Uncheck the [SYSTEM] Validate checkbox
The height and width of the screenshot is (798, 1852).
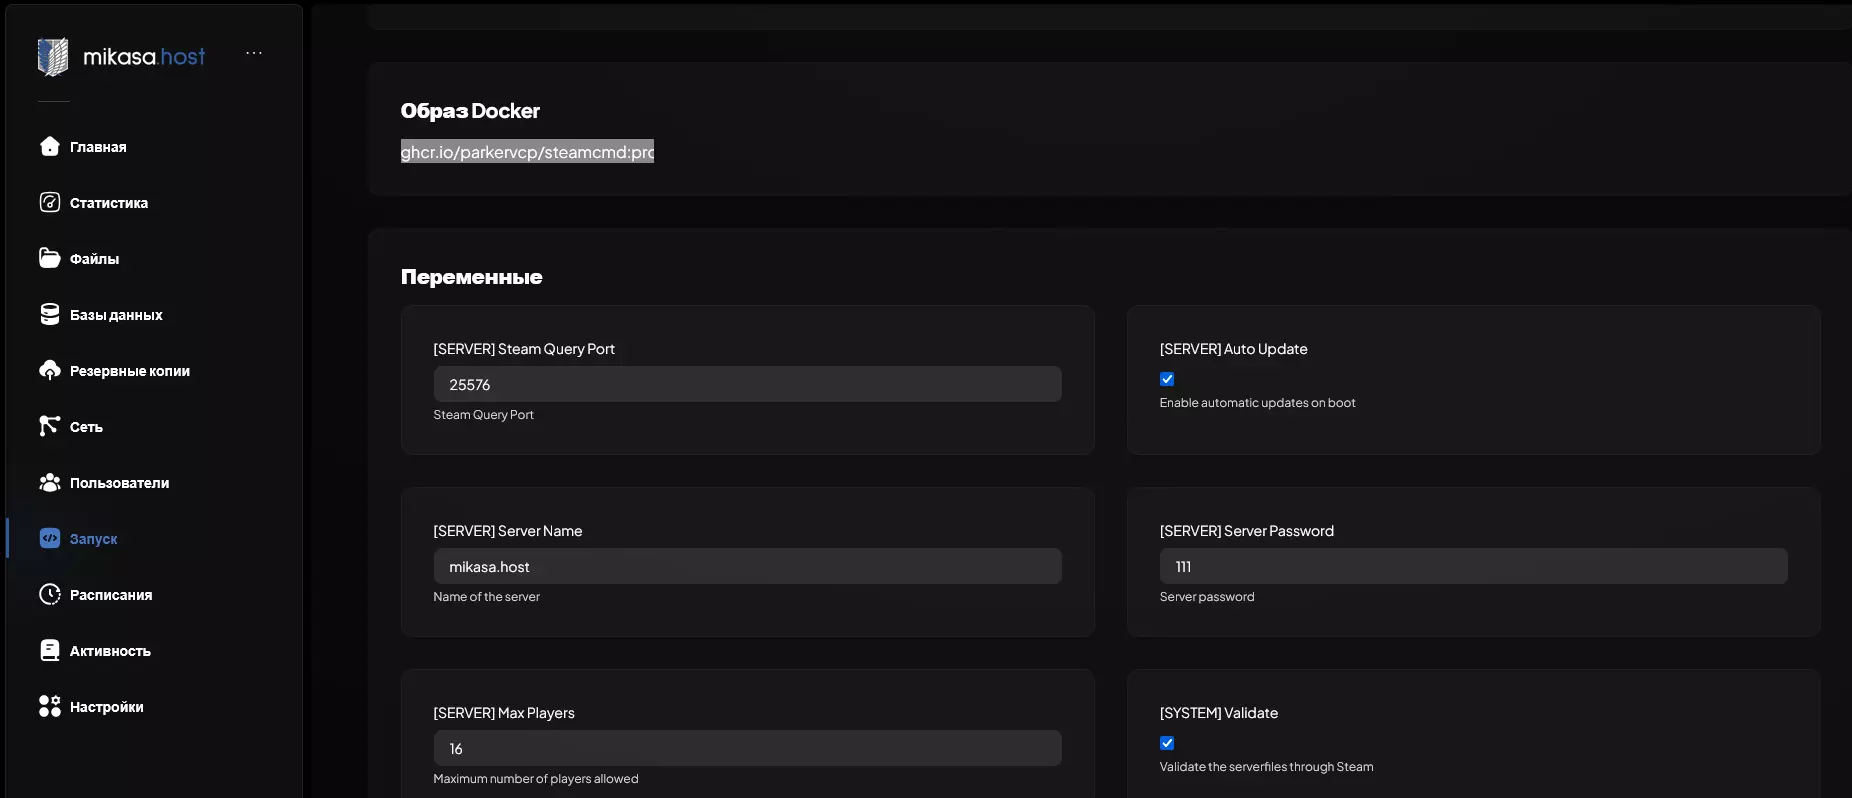pyautogui.click(x=1167, y=743)
